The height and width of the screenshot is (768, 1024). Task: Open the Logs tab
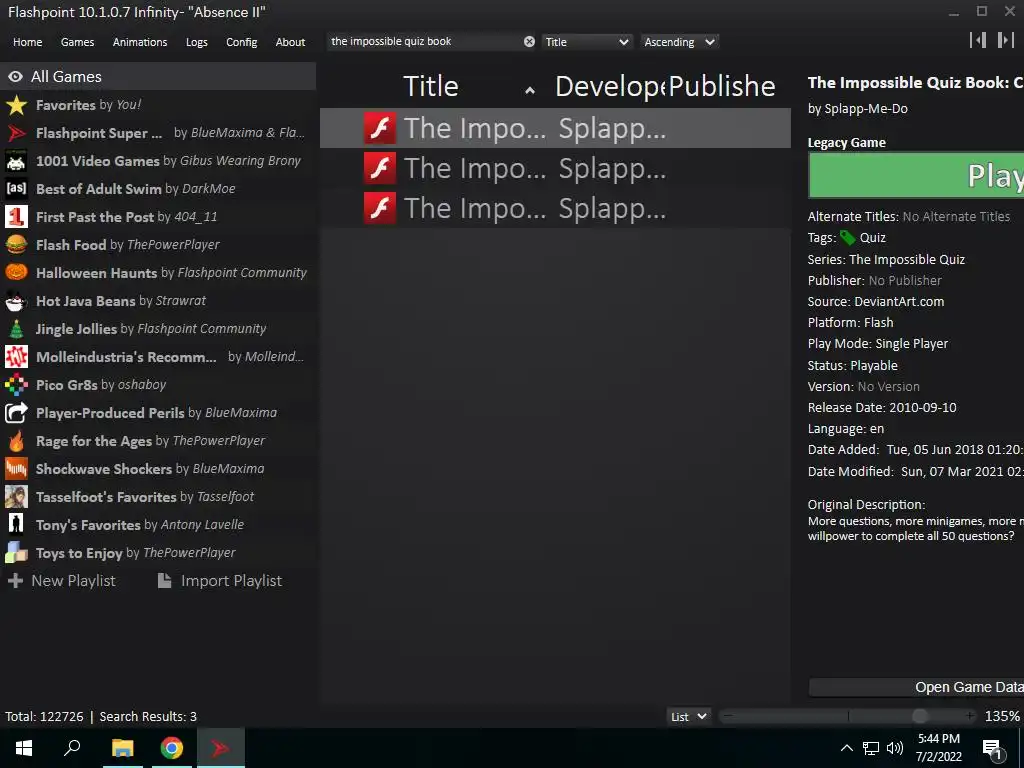click(x=197, y=42)
